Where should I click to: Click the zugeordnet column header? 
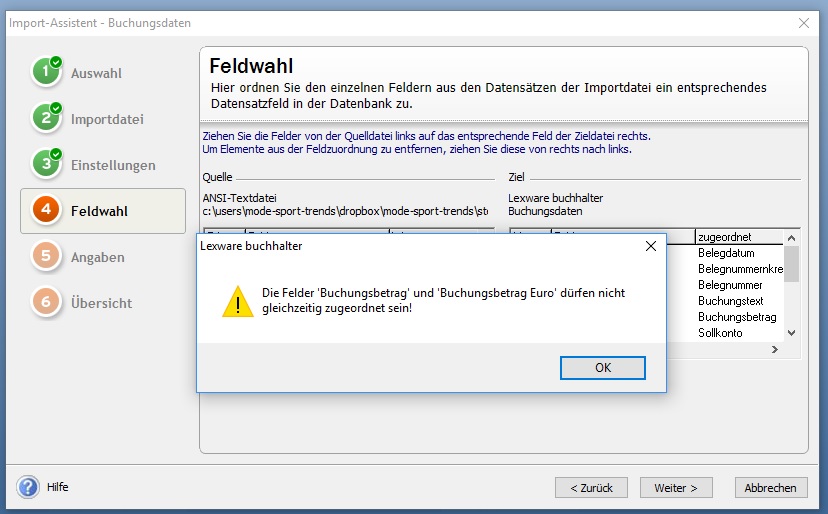(x=739, y=237)
